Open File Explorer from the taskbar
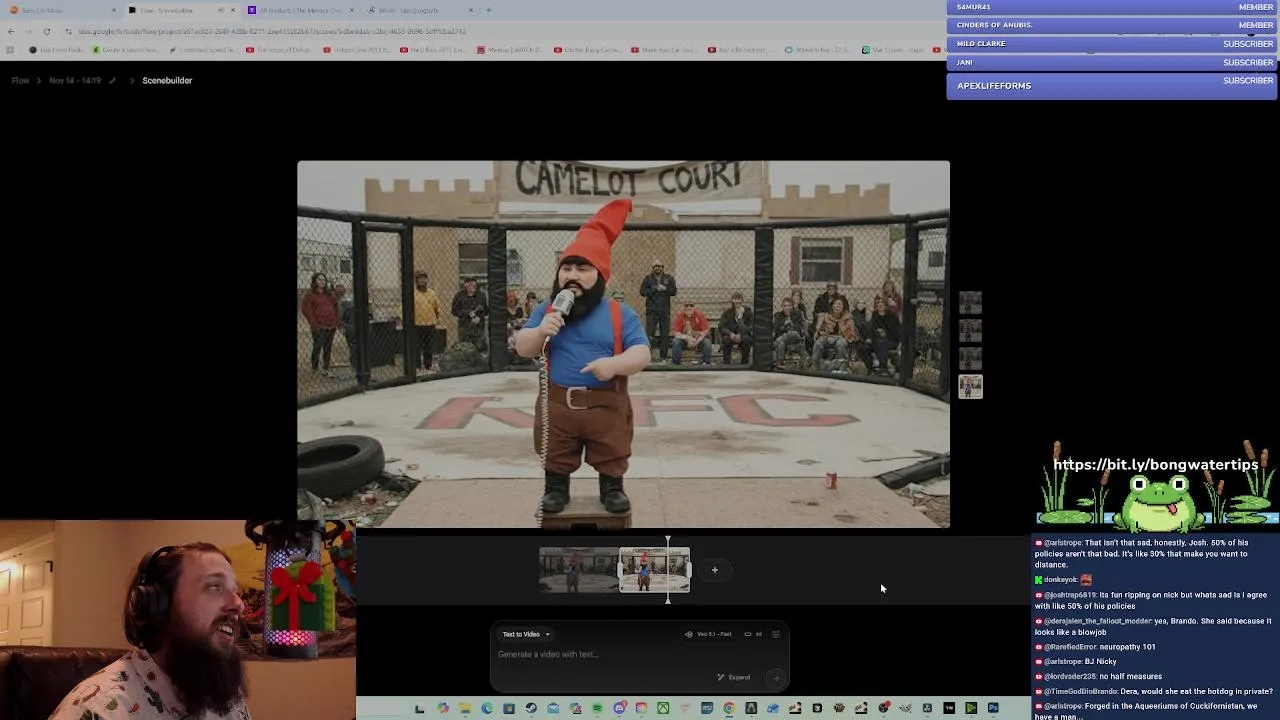The width and height of the screenshot is (1280, 720). pyautogui.click(x=465, y=708)
